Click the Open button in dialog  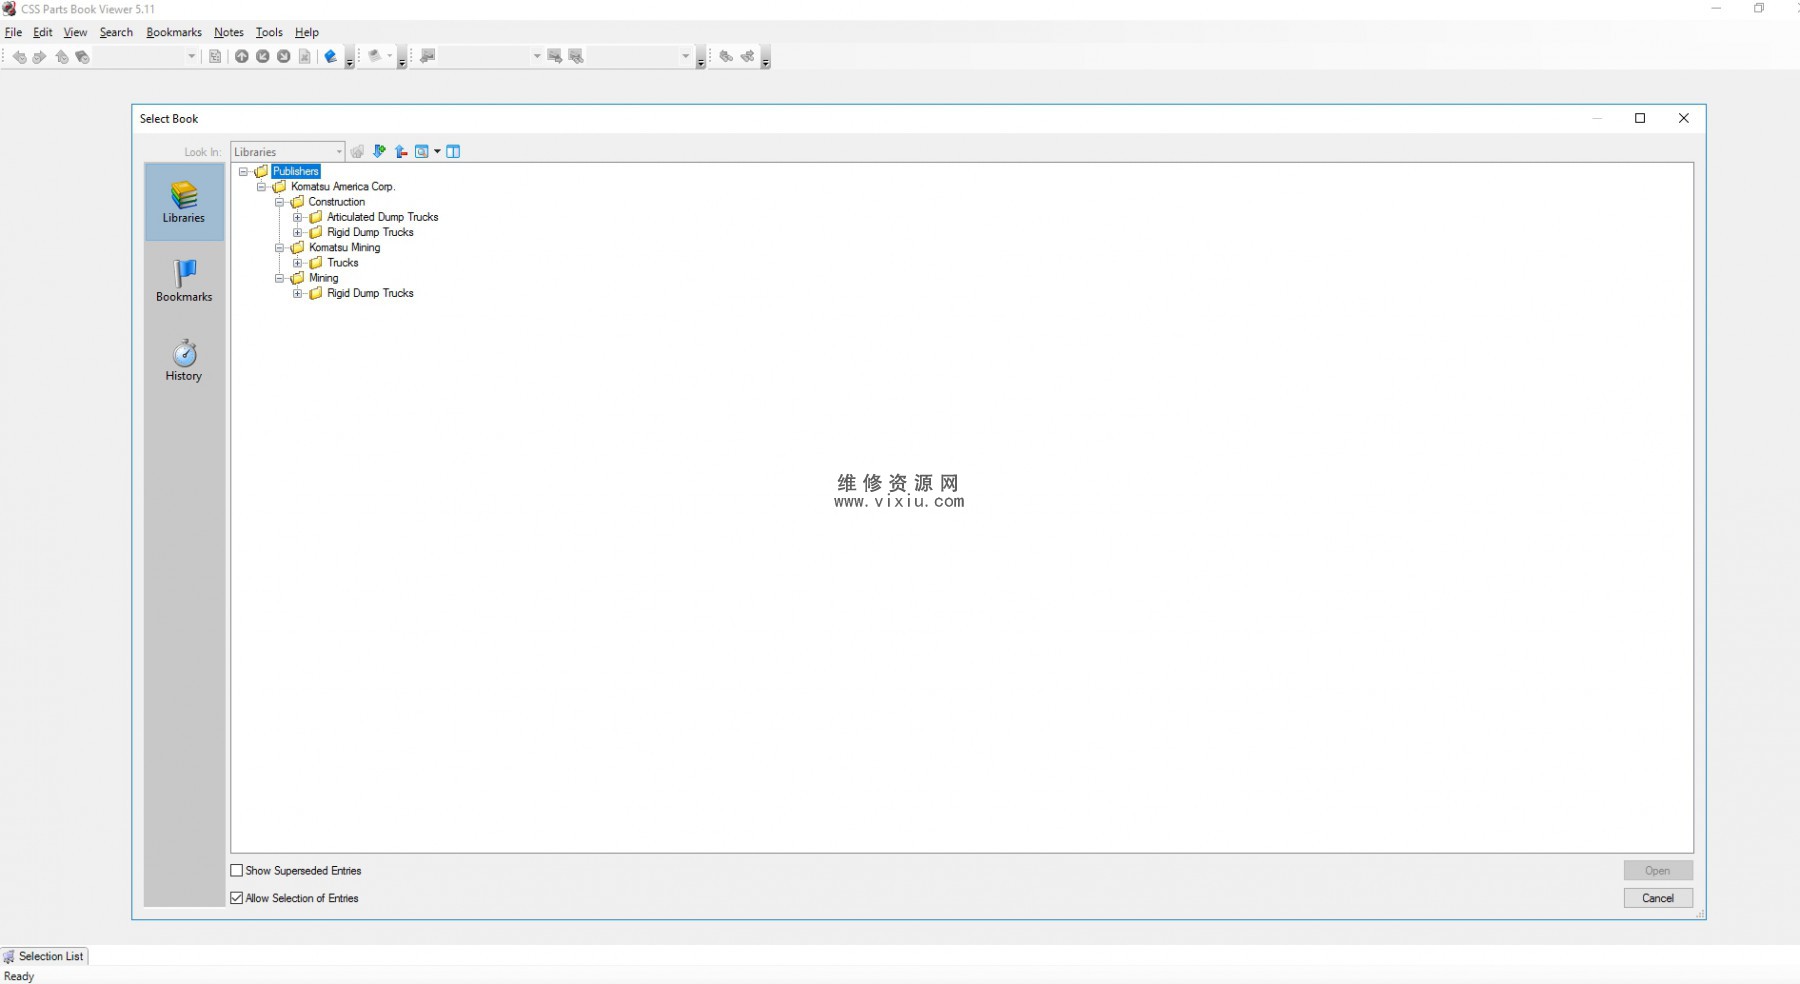pos(1658,871)
